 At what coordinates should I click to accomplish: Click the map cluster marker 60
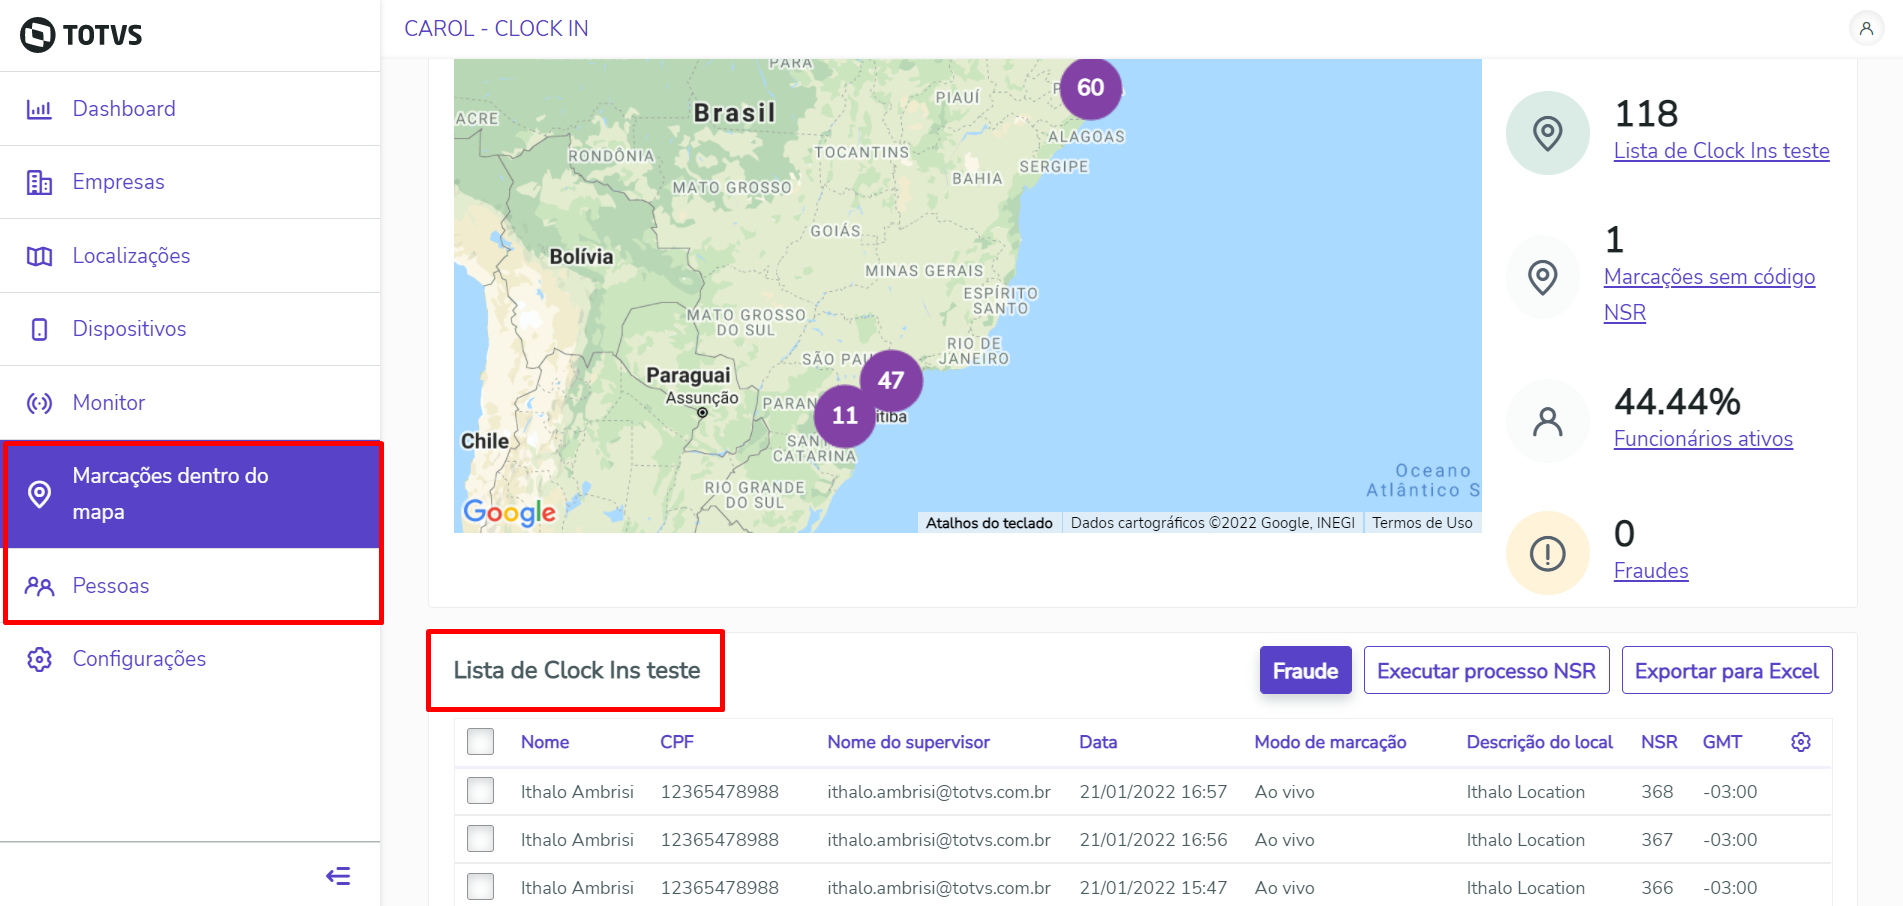pyautogui.click(x=1090, y=88)
